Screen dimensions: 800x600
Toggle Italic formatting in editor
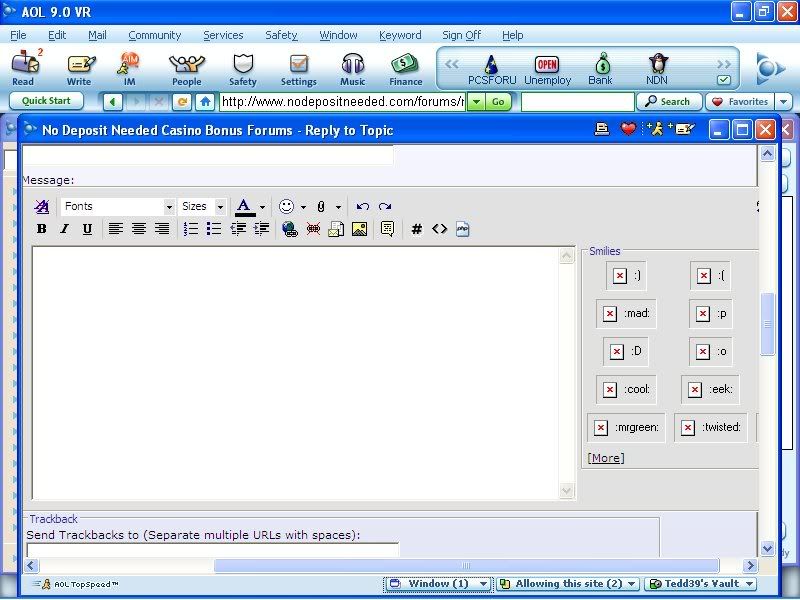[64, 229]
